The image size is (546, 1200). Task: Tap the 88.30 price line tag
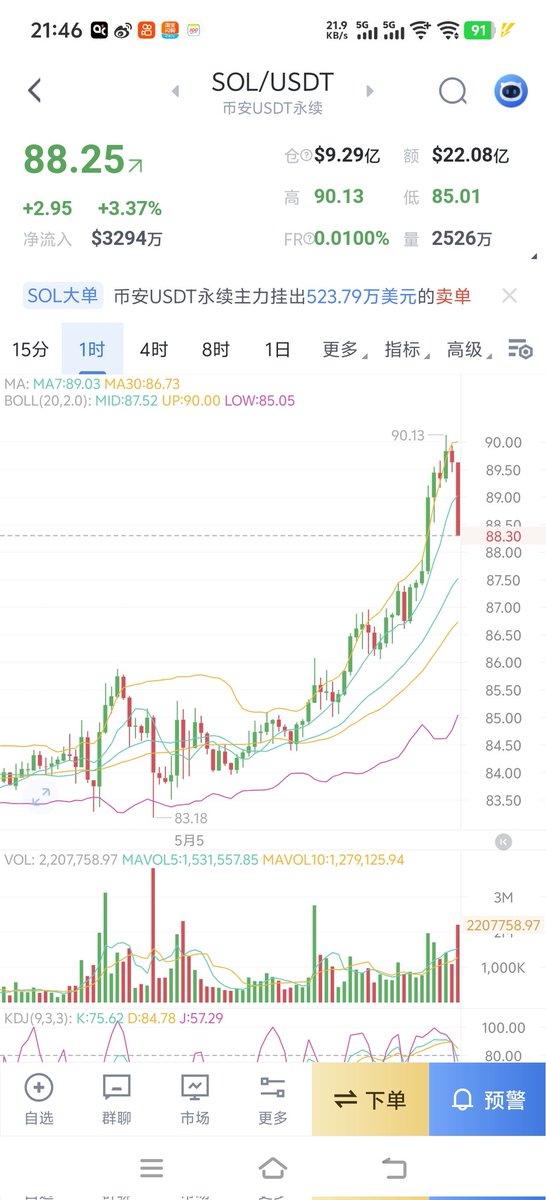[502, 537]
